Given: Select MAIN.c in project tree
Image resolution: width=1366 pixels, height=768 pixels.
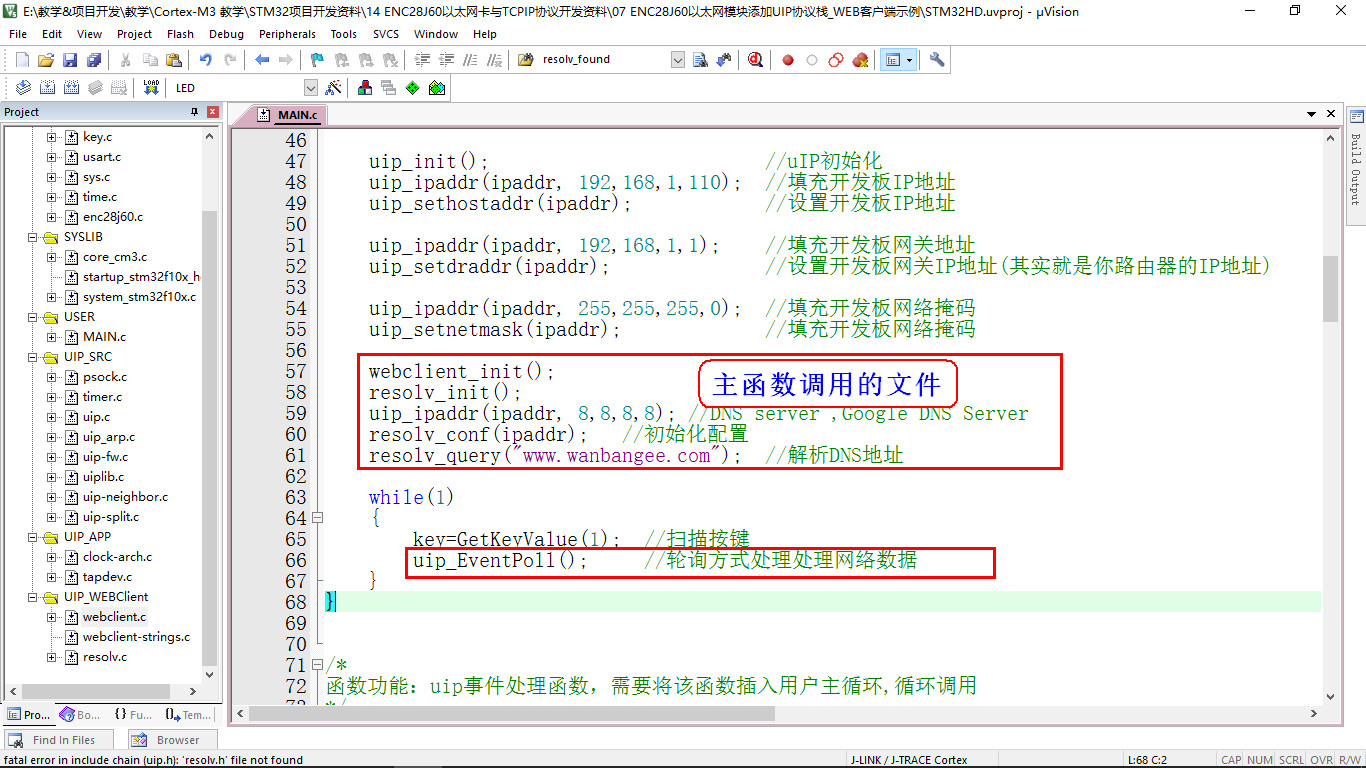Looking at the screenshot, I should 104,337.
